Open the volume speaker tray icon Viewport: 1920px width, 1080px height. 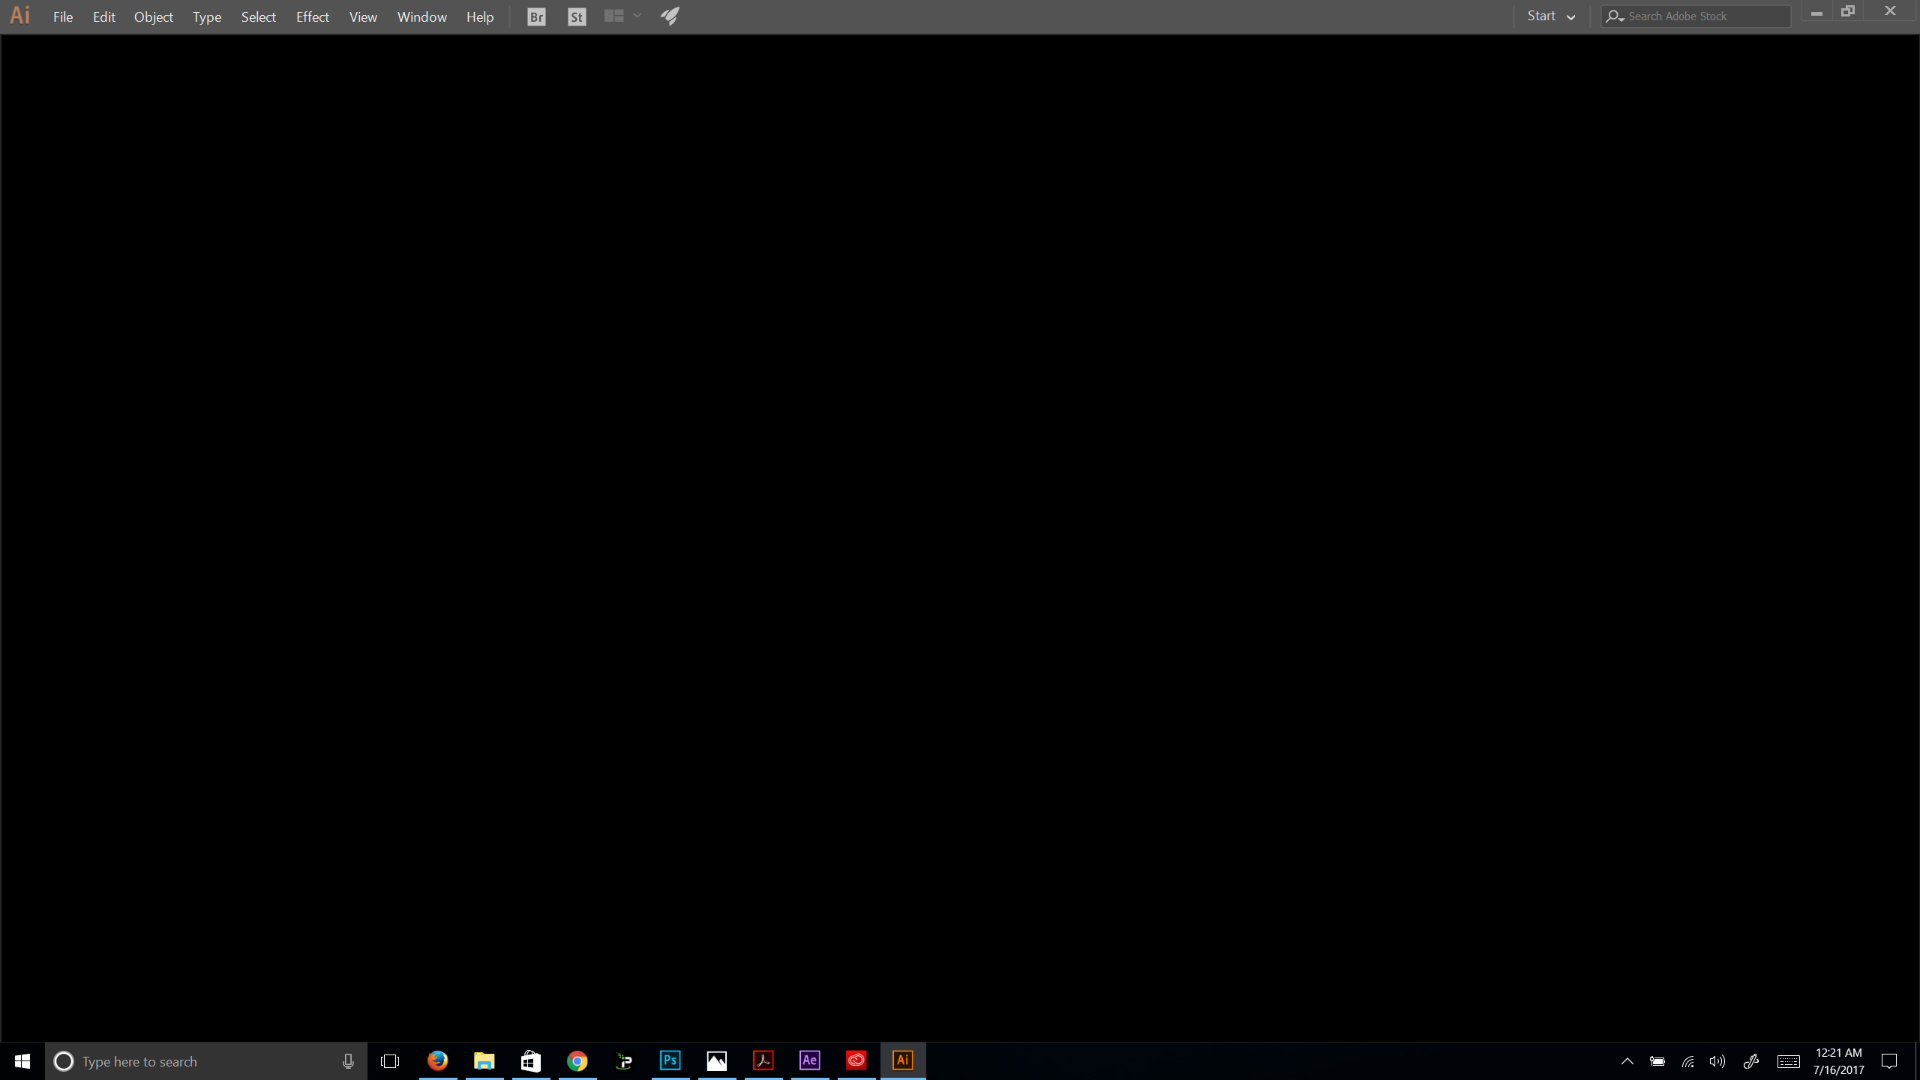tap(1718, 1062)
